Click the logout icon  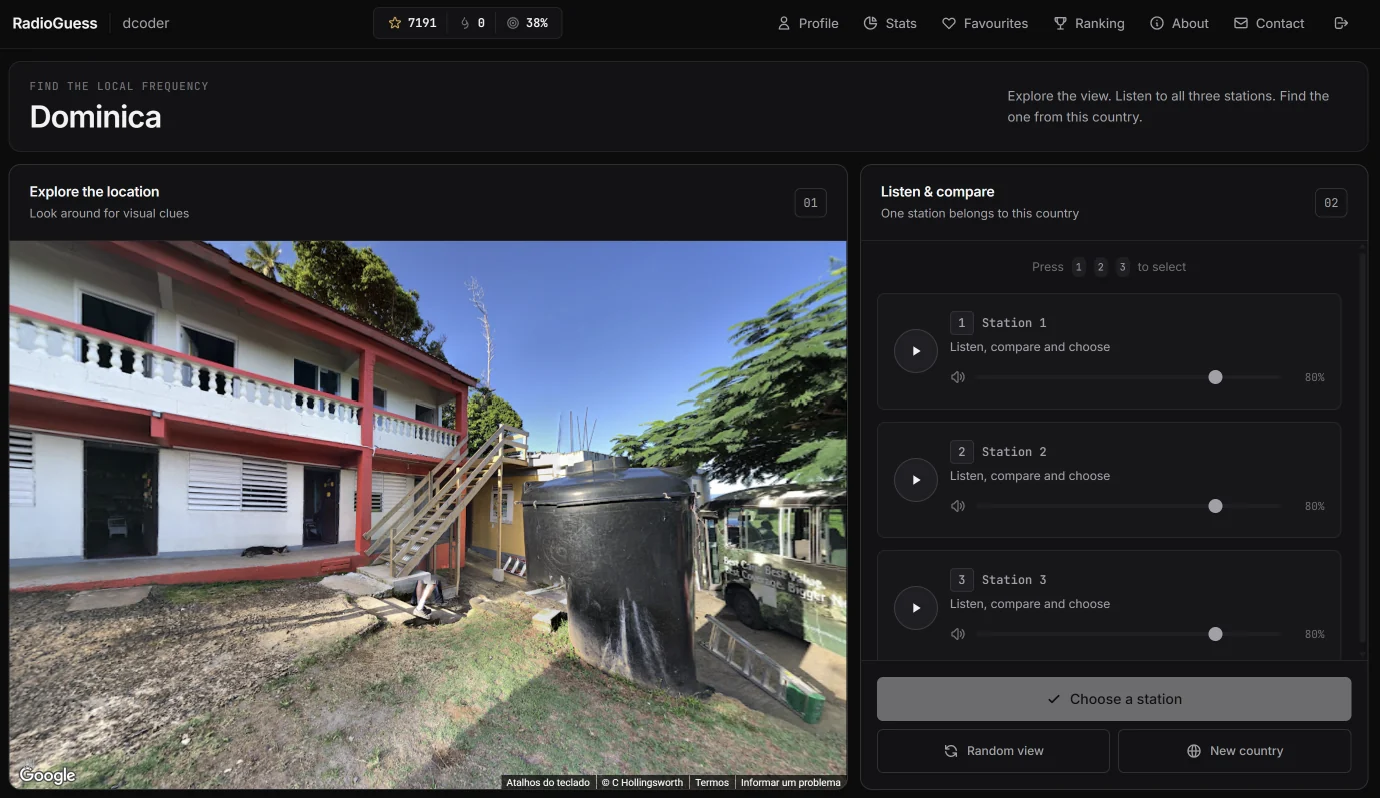(1341, 23)
